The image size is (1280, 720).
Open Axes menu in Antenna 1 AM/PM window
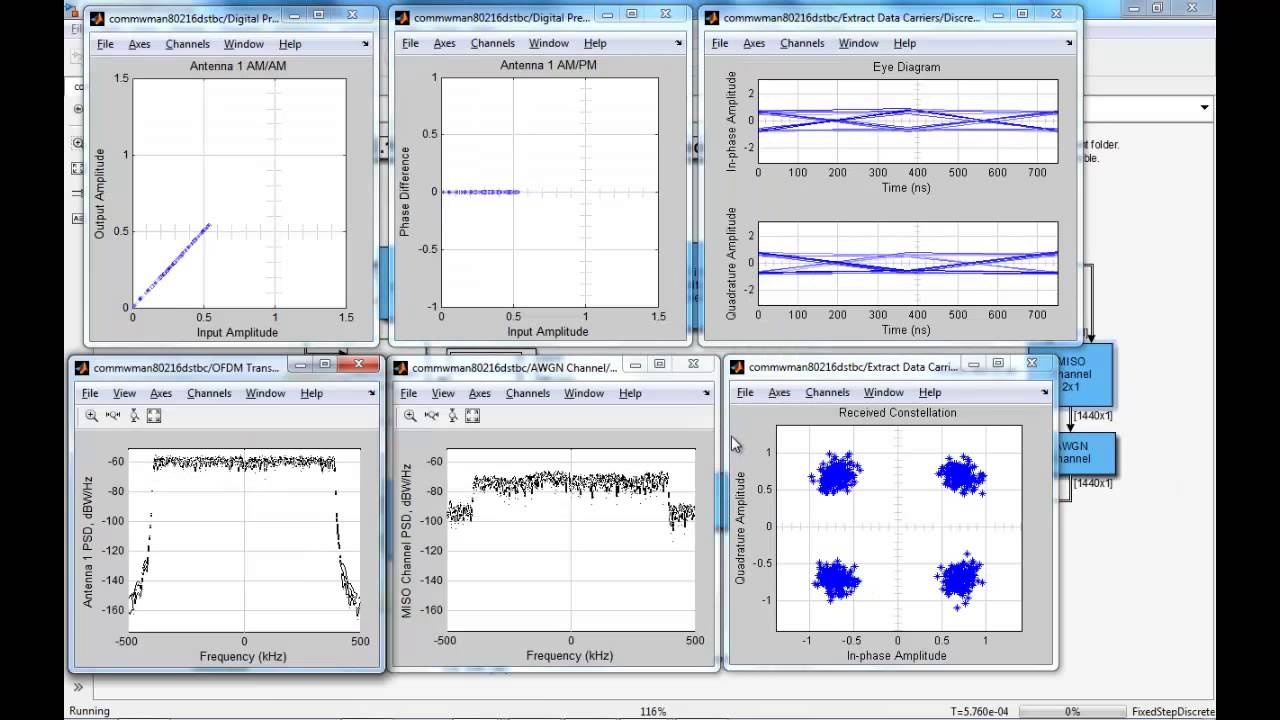[445, 43]
